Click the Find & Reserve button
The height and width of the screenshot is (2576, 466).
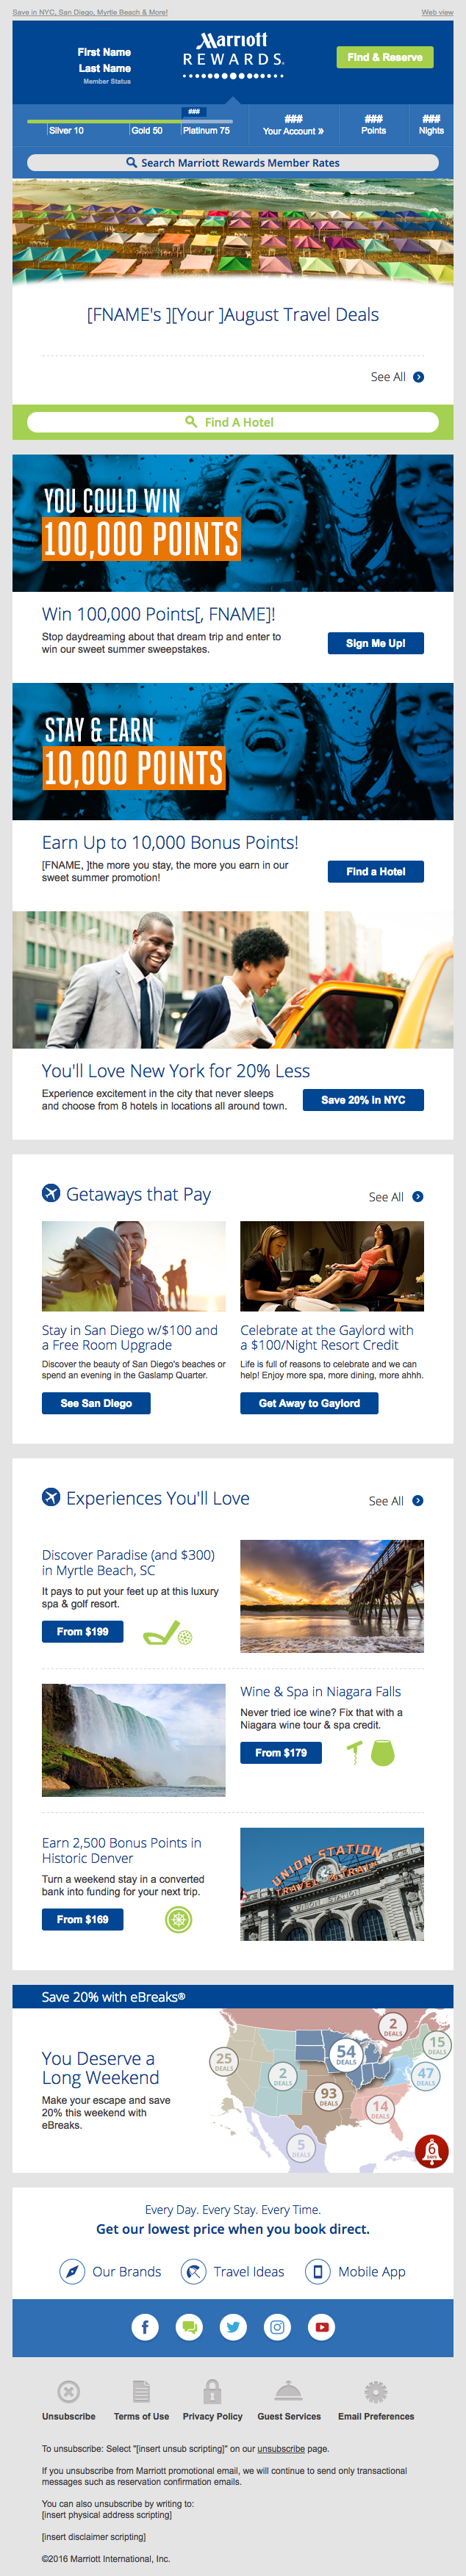coord(385,58)
